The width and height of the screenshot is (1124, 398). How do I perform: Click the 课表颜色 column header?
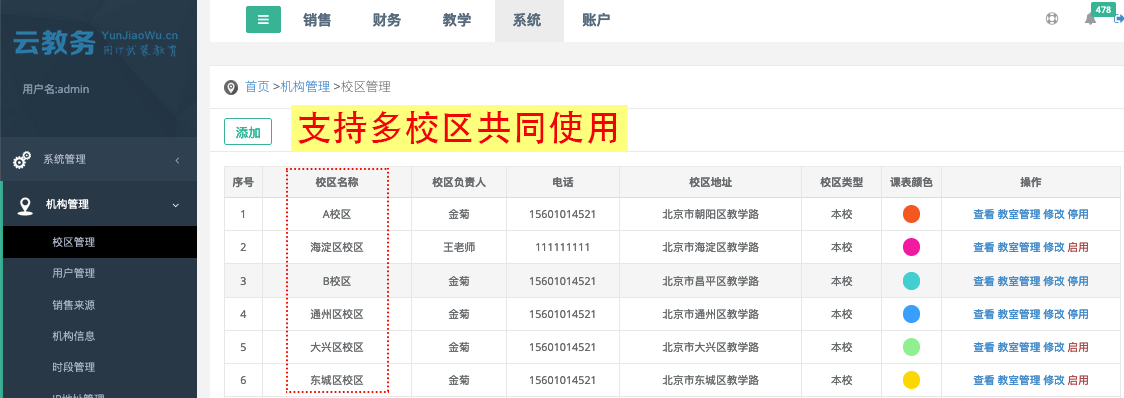pos(911,182)
